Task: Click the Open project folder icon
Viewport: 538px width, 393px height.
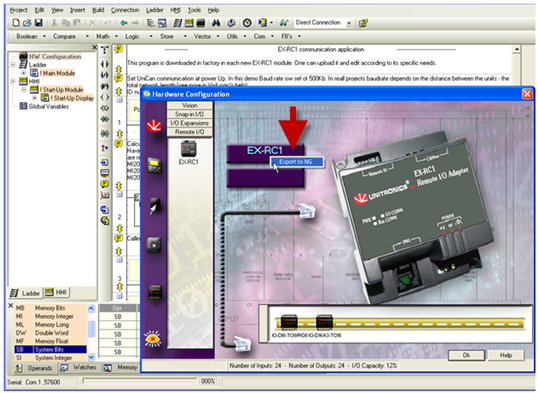Action: click(x=27, y=23)
